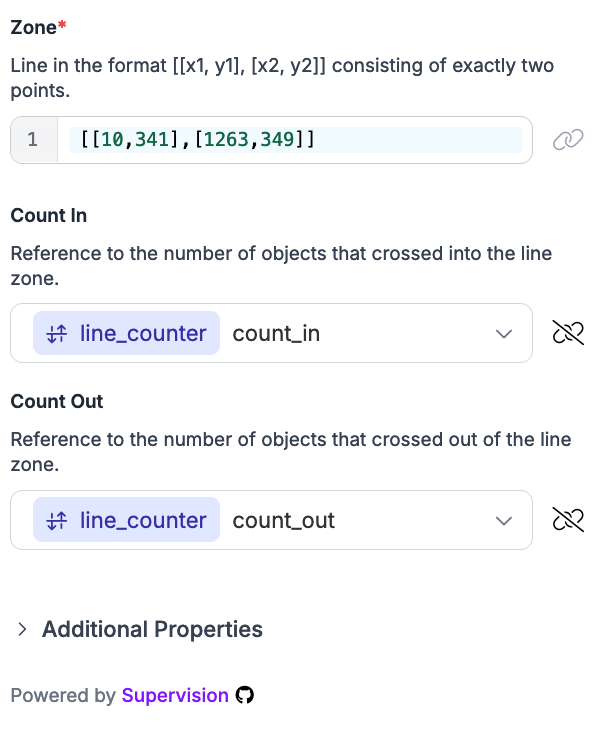Click the Additional Properties heading
This screenshot has height=746, width=598.
tap(152, 629)
